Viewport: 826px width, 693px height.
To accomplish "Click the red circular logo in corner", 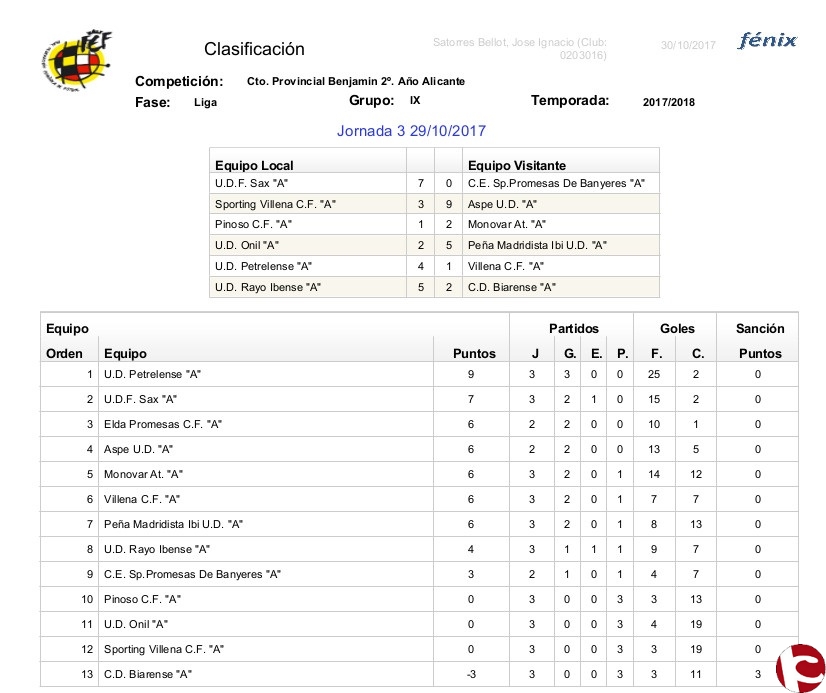I will 800,667.
